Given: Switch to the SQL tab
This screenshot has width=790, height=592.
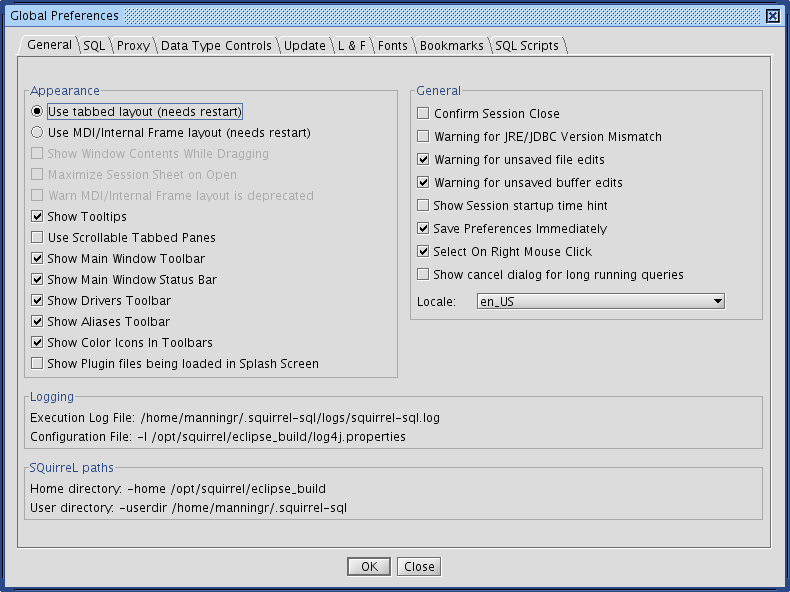Looking at the screenshot, I should click(x=94, y=46).
